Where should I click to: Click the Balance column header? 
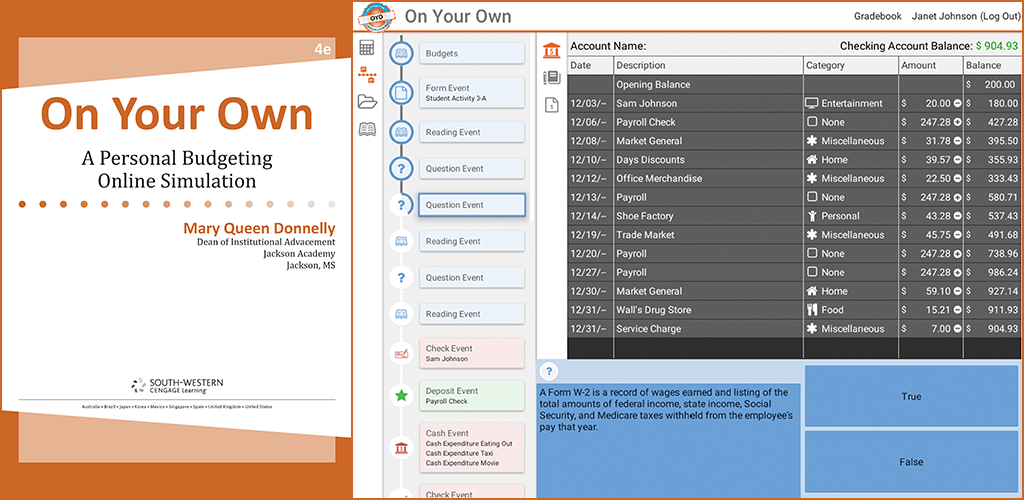pyautogui.click(x=993, y=65)
